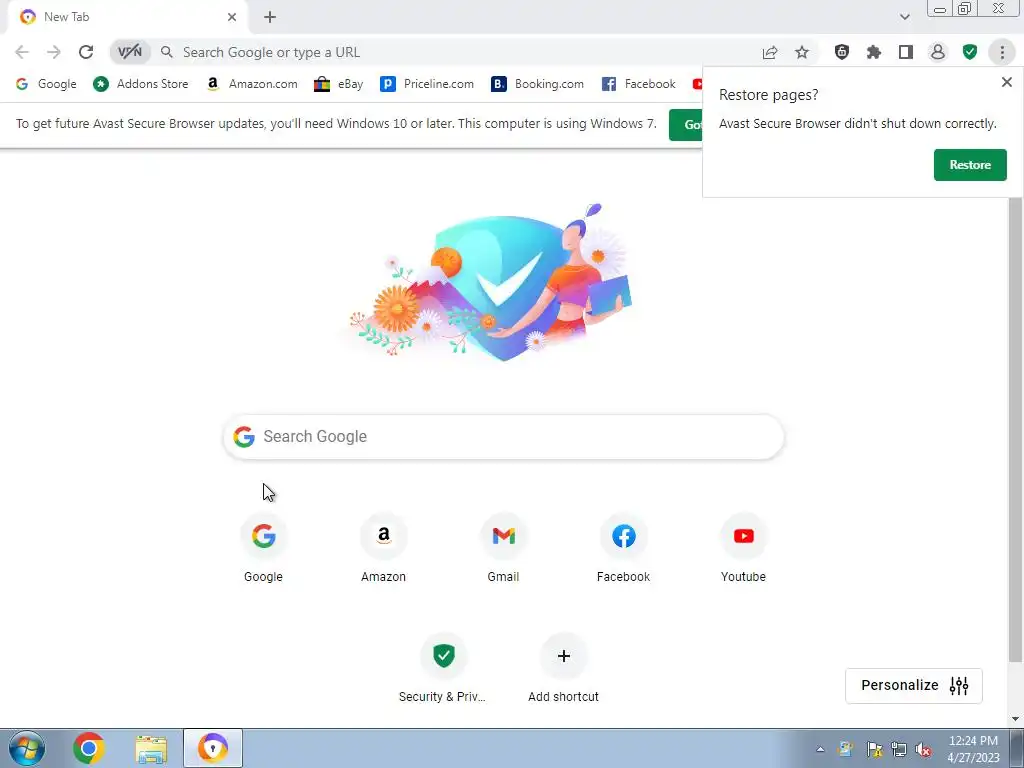Open Chrome from the taskbar
The height and width of the screenshot is (768, 1024).
(x=88, y=748)
